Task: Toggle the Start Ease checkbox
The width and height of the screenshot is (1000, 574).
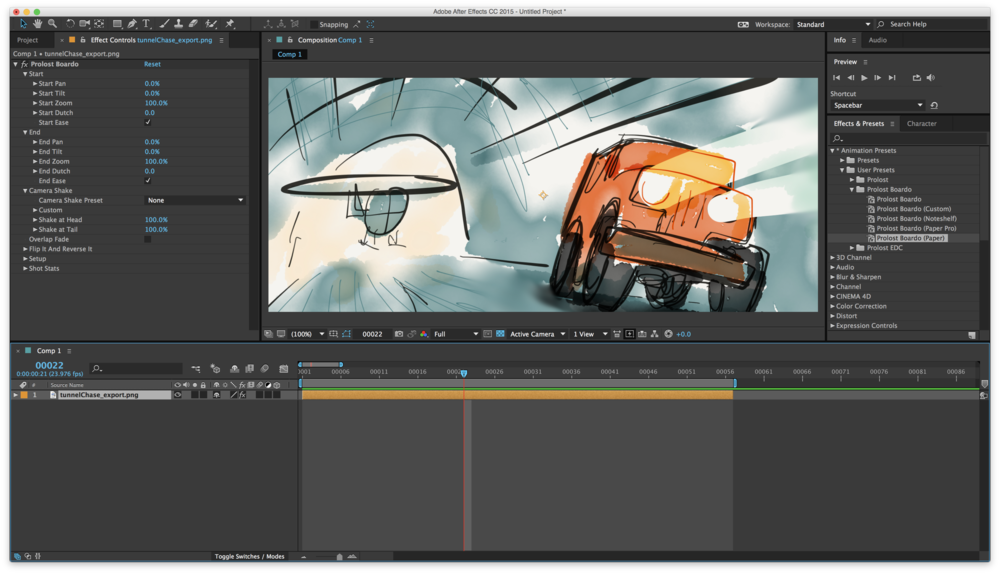Action: pyautogui.click(x=148, y=122)
